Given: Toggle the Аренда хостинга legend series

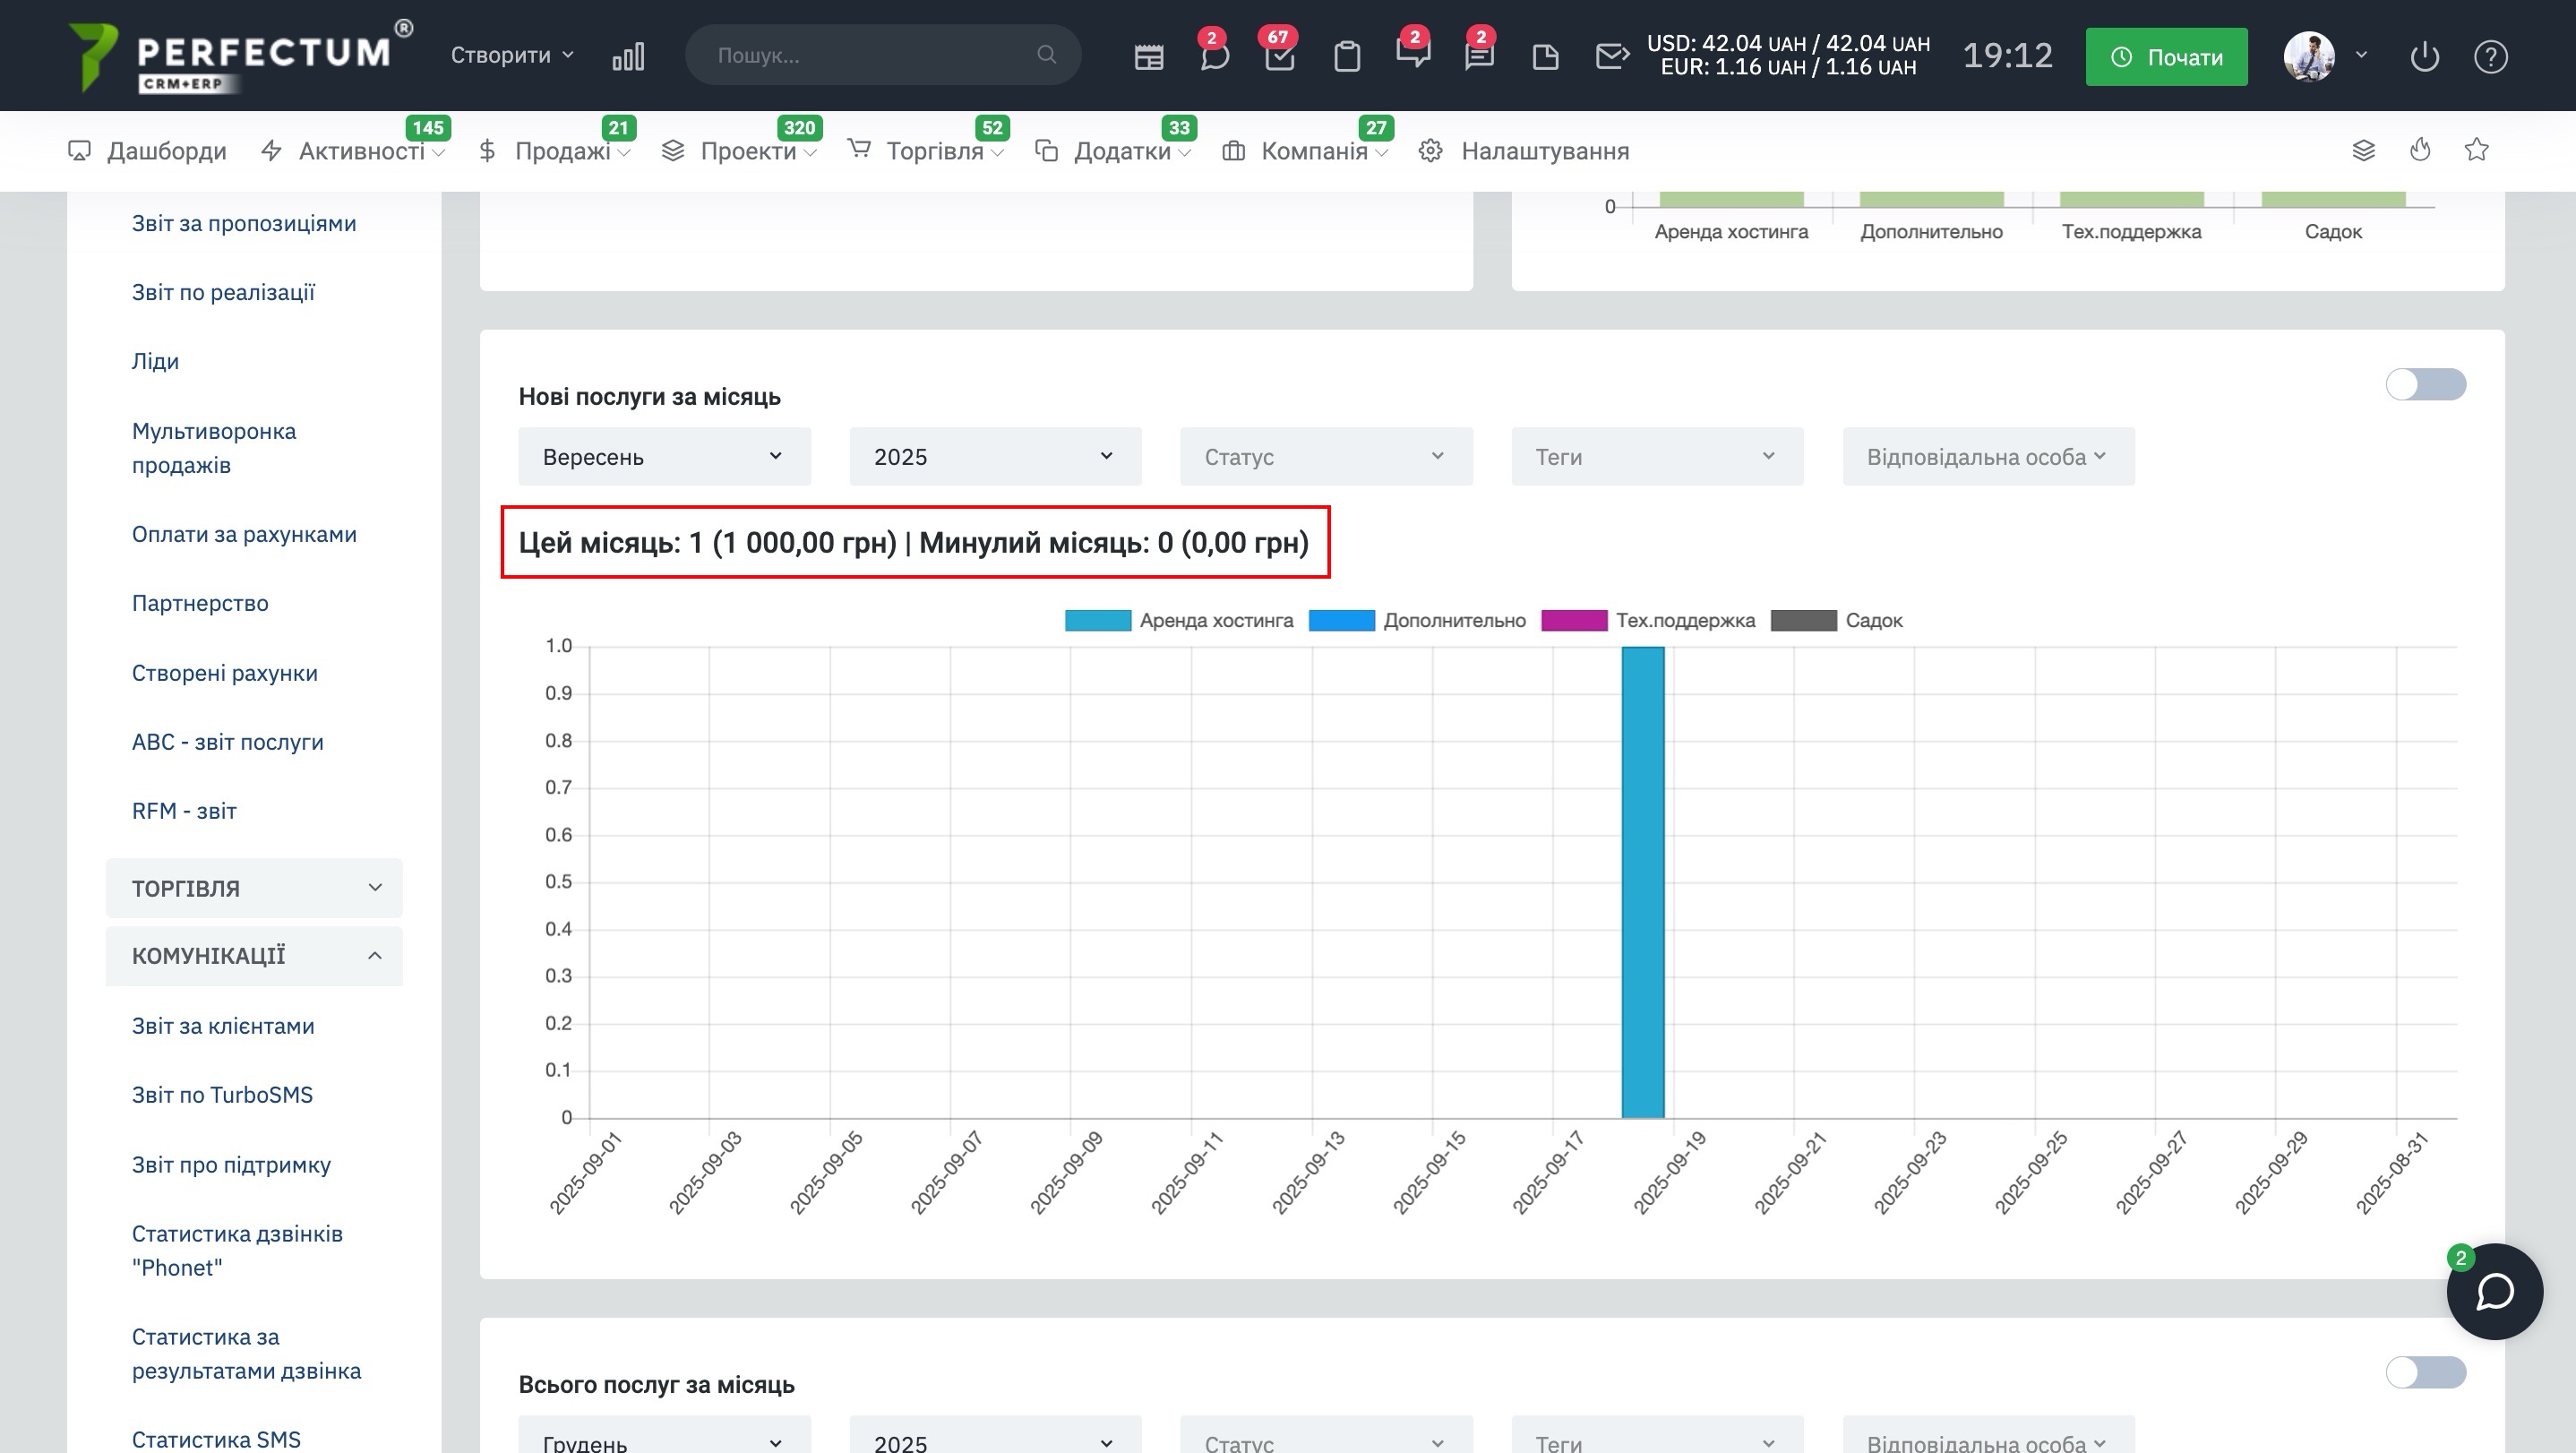Looking at the screenshot, I should [x=1178, y=620].
